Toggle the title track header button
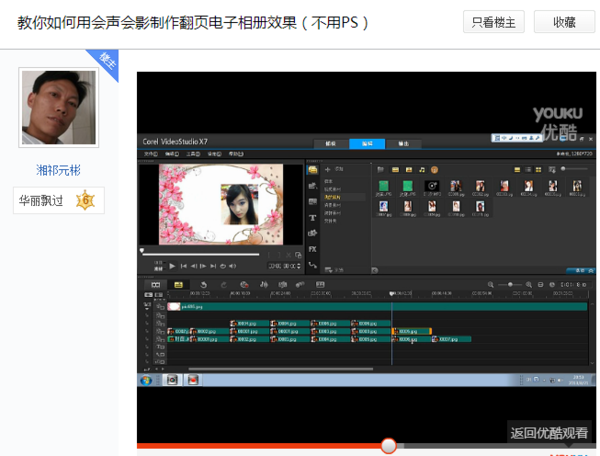Image resolution: width=600 pixels, height=456 pixels. [x=160, y=347]
